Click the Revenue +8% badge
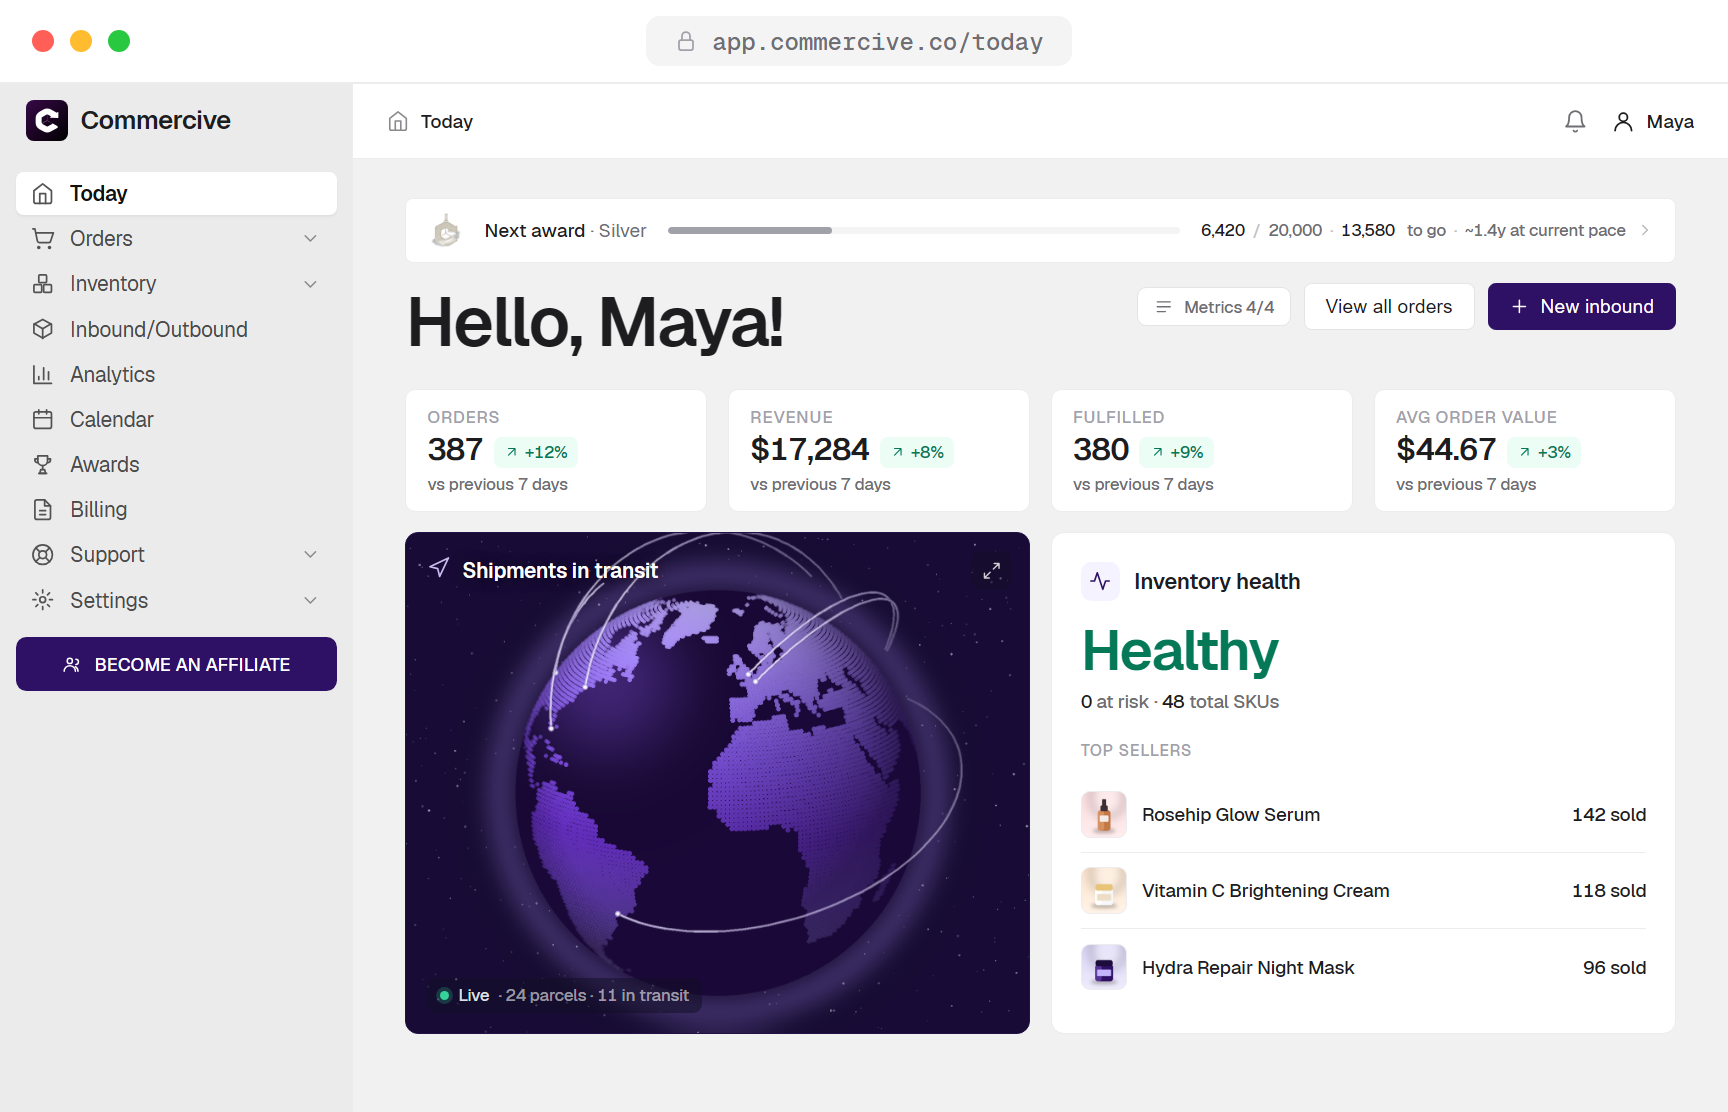 [x=917, y=452]
